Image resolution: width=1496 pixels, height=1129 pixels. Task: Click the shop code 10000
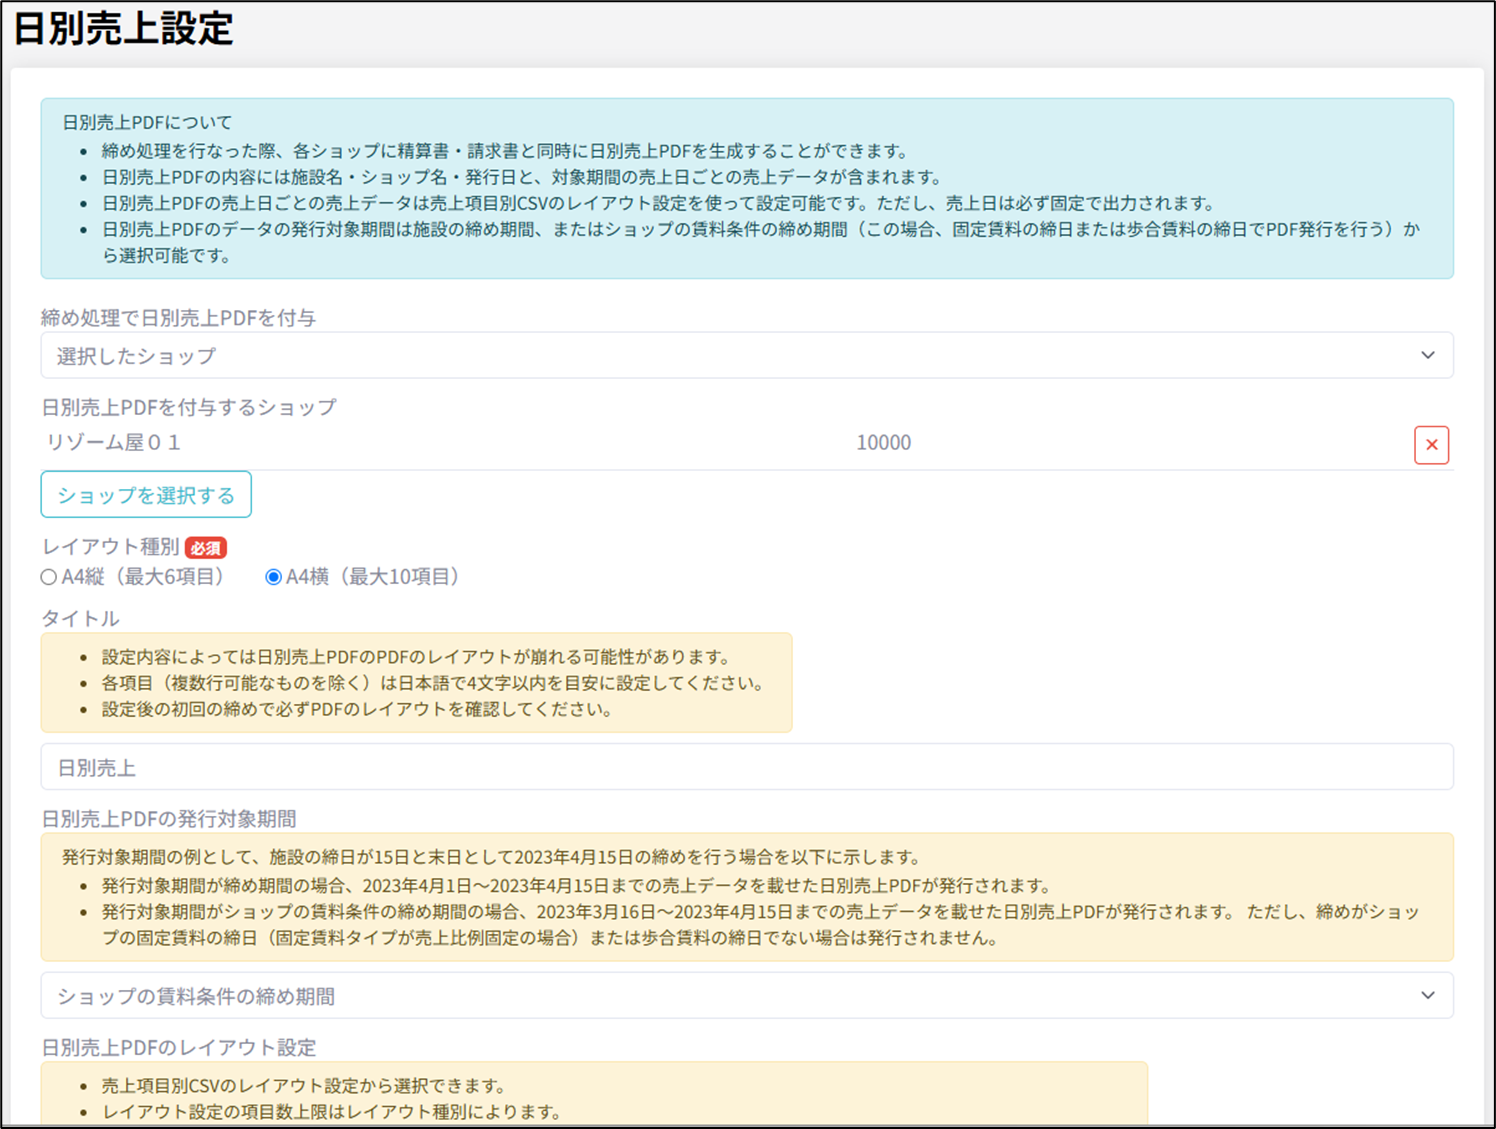tap(883, 442)
